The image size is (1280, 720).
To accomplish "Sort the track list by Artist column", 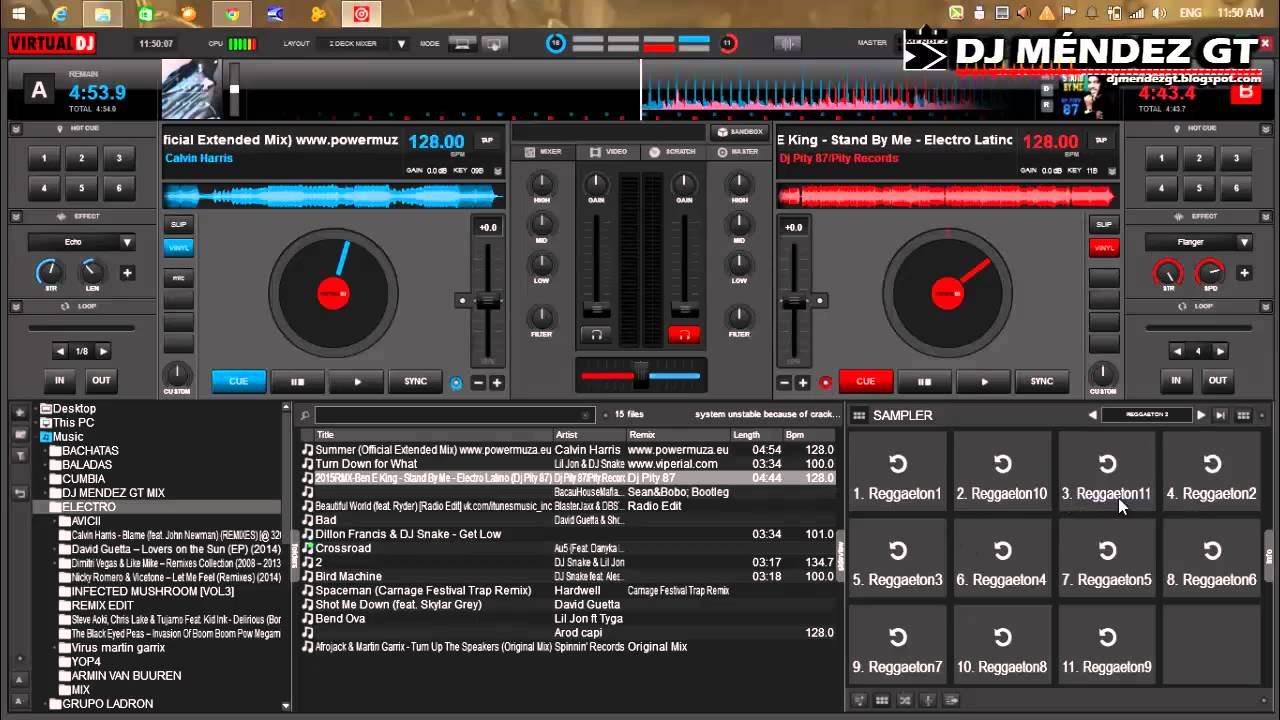I will pyautogui.click(x=590, y=435).
